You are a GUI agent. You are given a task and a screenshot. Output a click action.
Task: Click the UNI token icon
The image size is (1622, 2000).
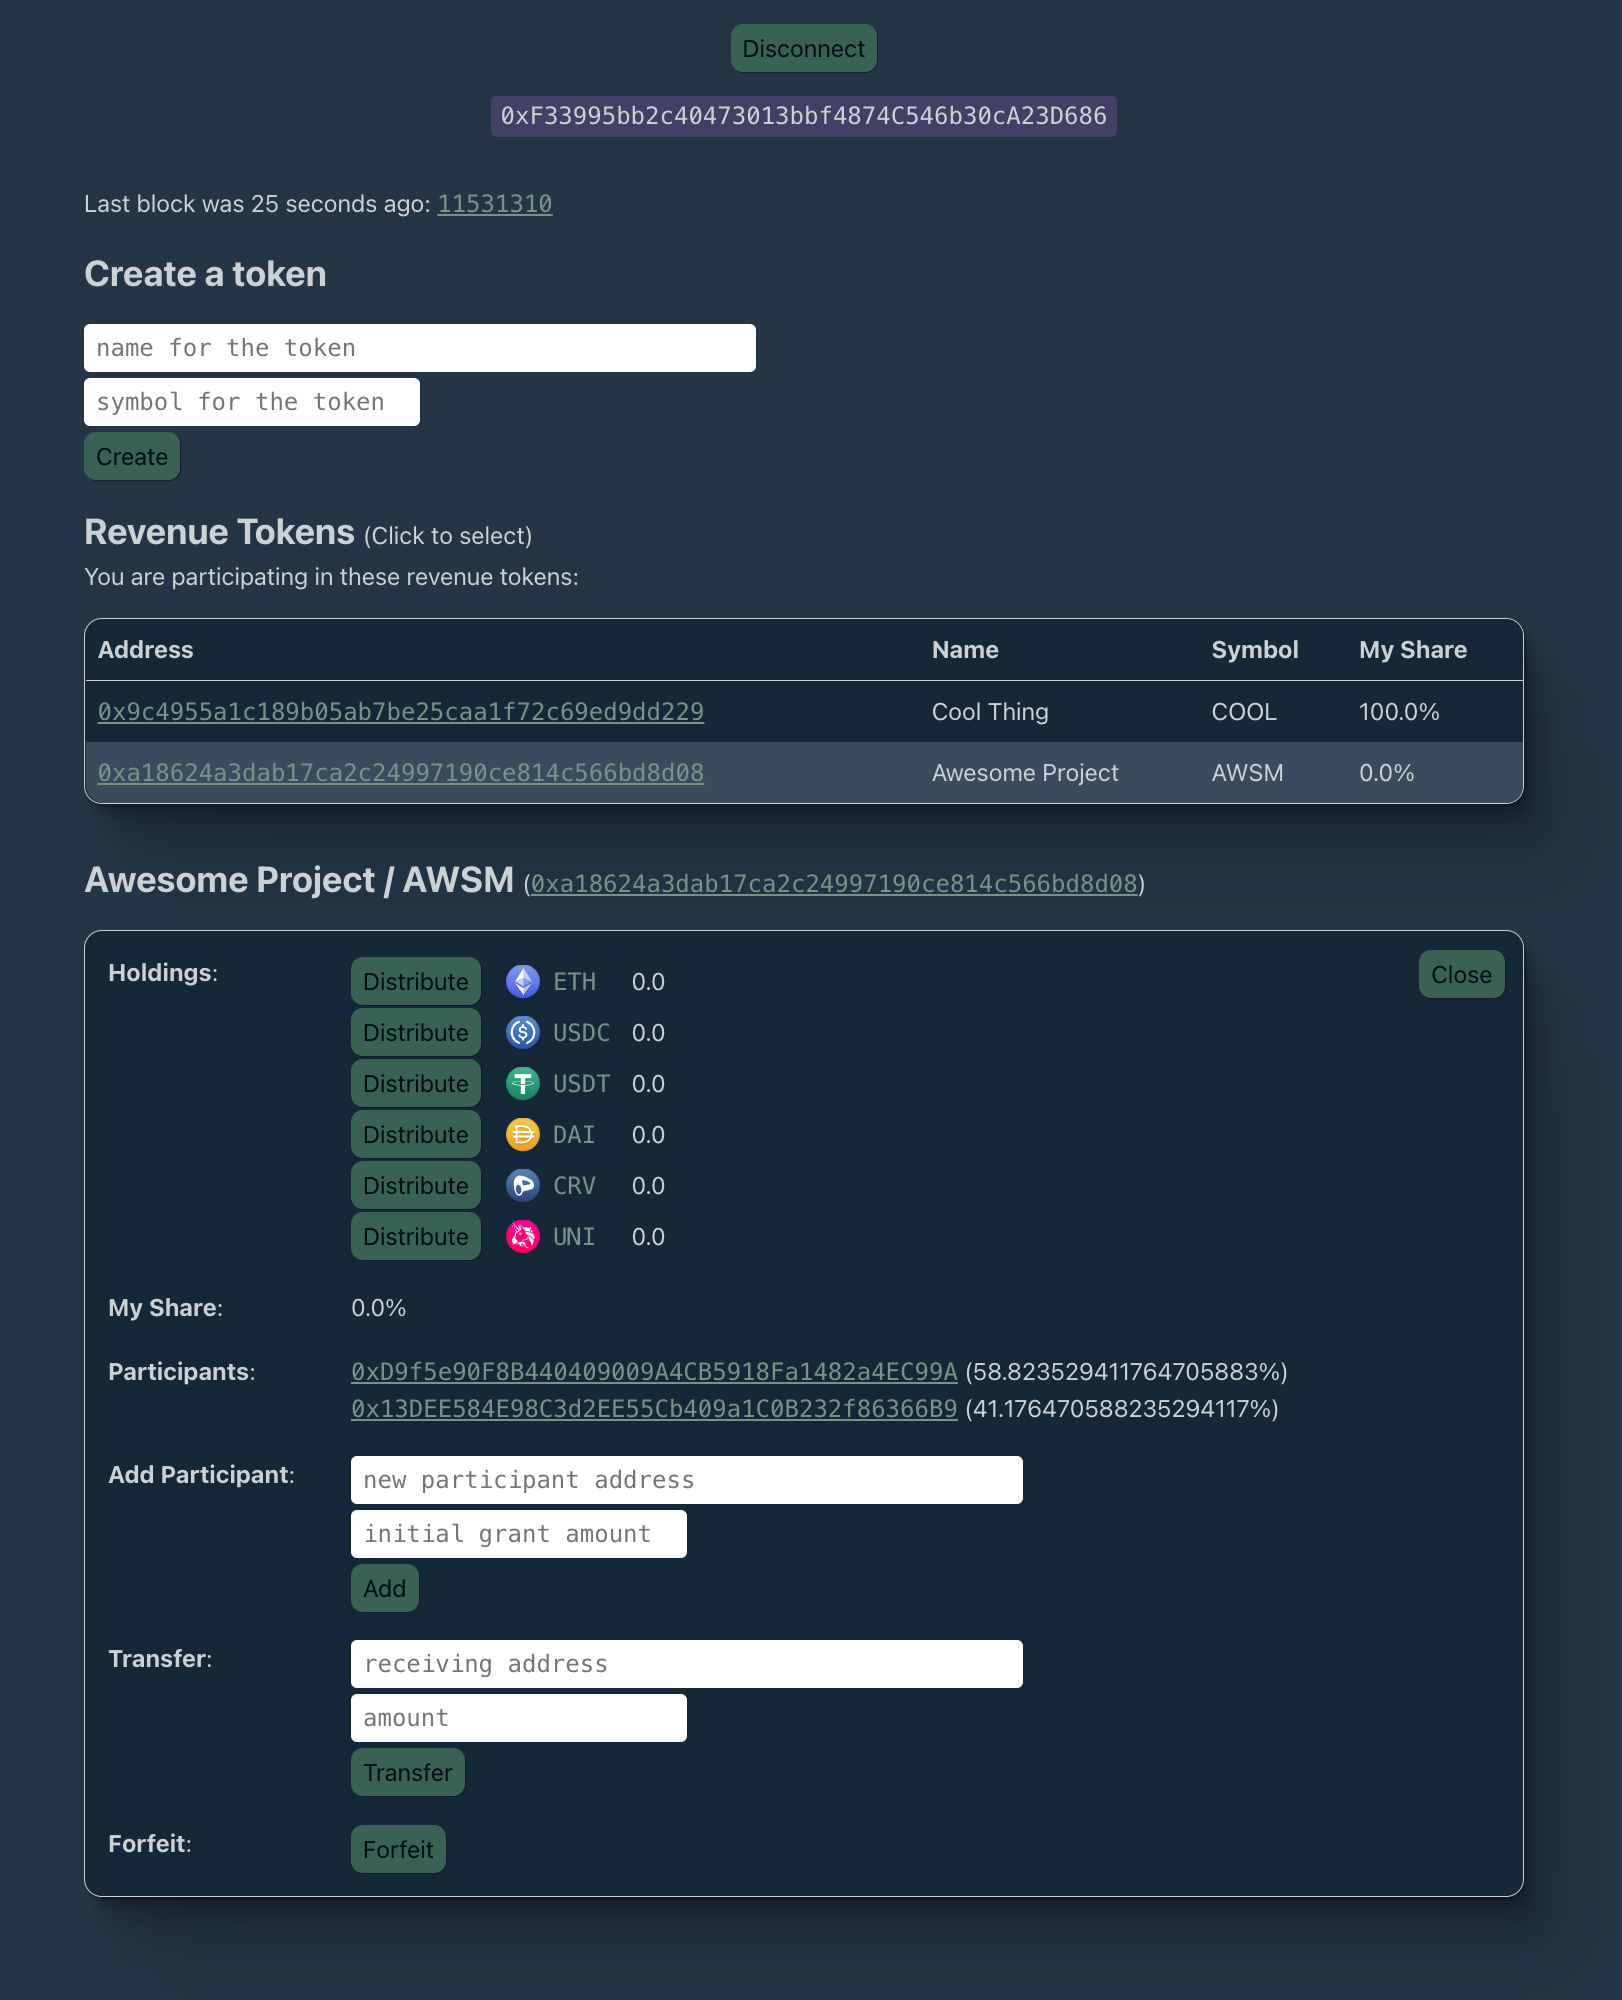[523, 1237]
